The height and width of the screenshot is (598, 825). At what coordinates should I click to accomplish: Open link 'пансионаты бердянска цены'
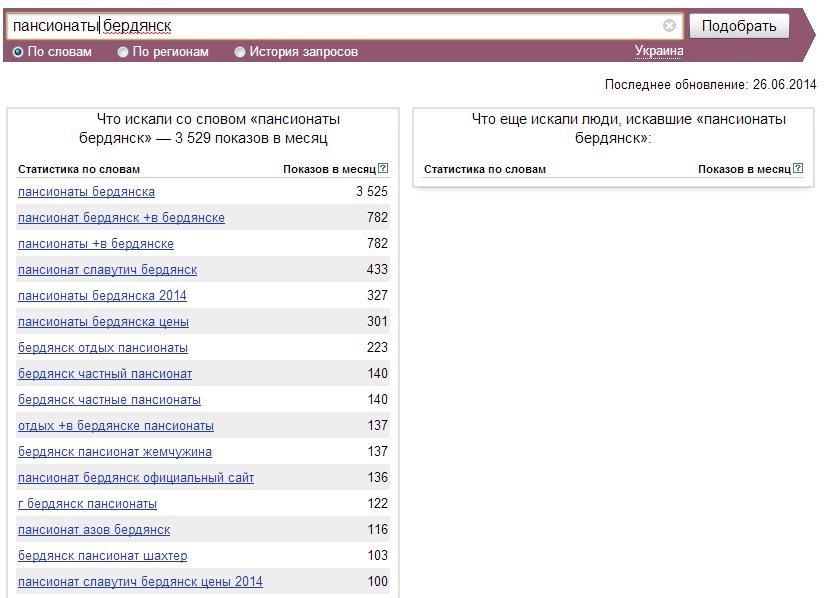103,322
